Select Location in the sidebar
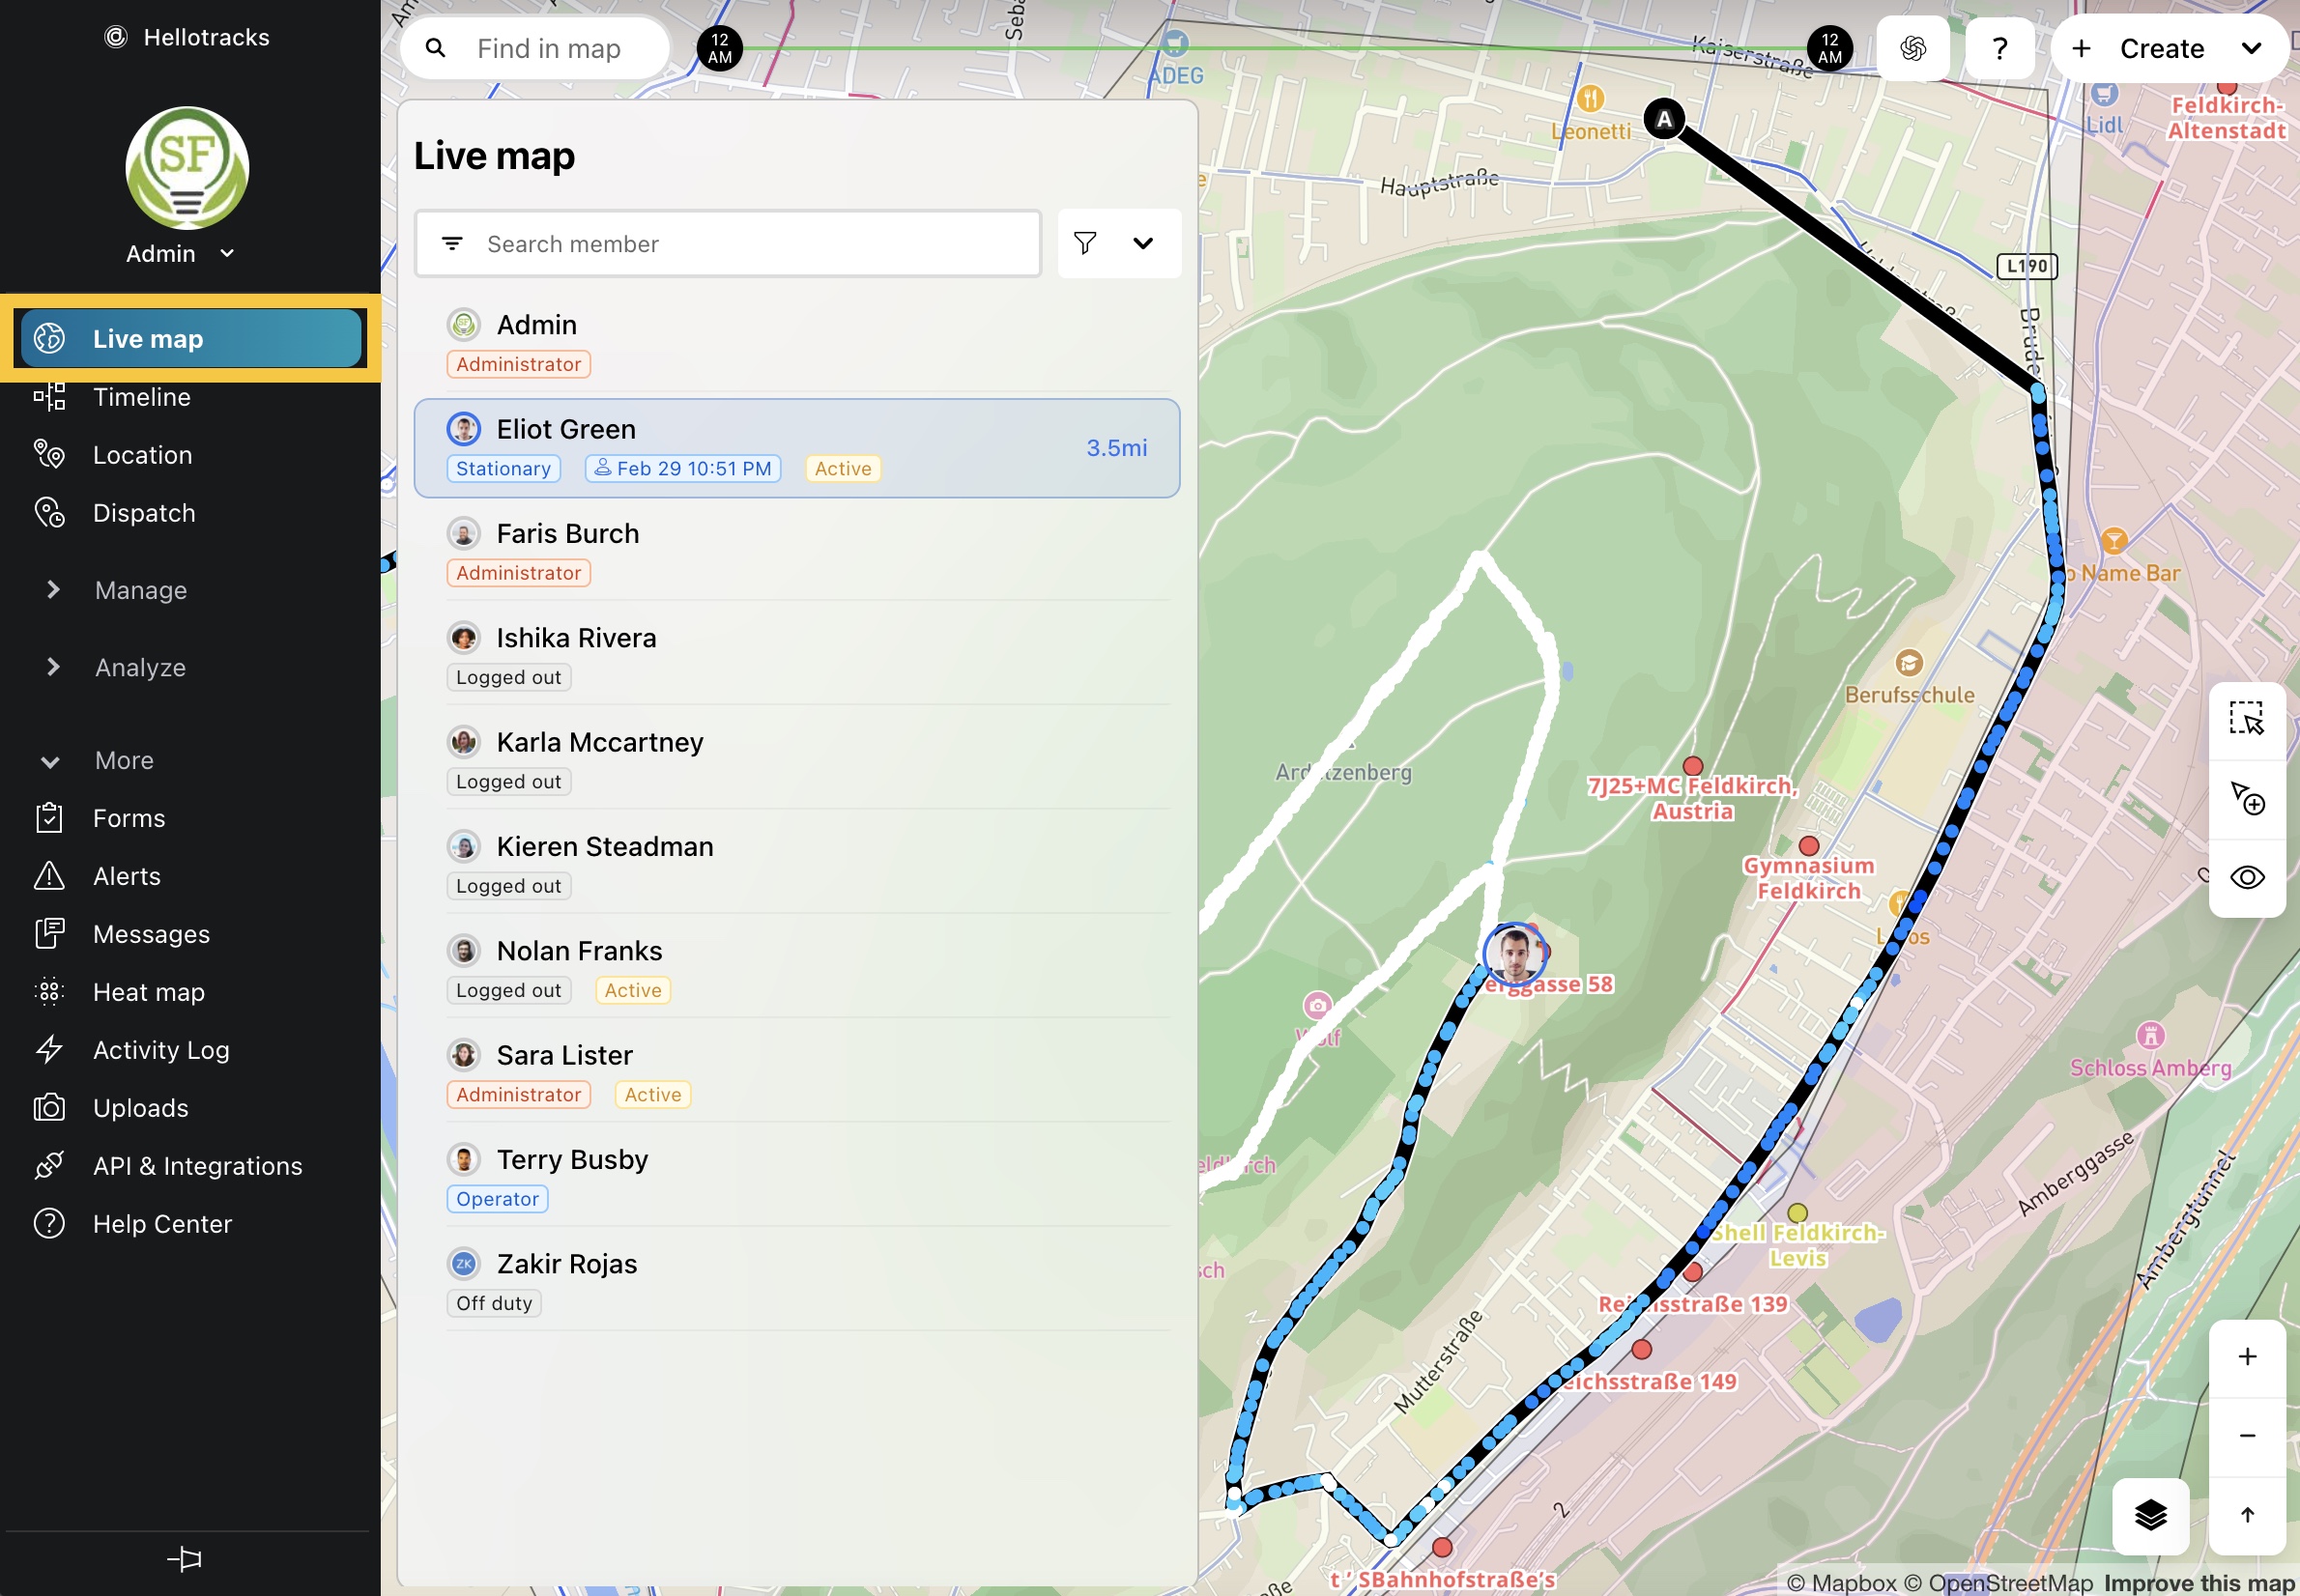2300x1596 pixels. pyautogui.click(x=142, y=455)
